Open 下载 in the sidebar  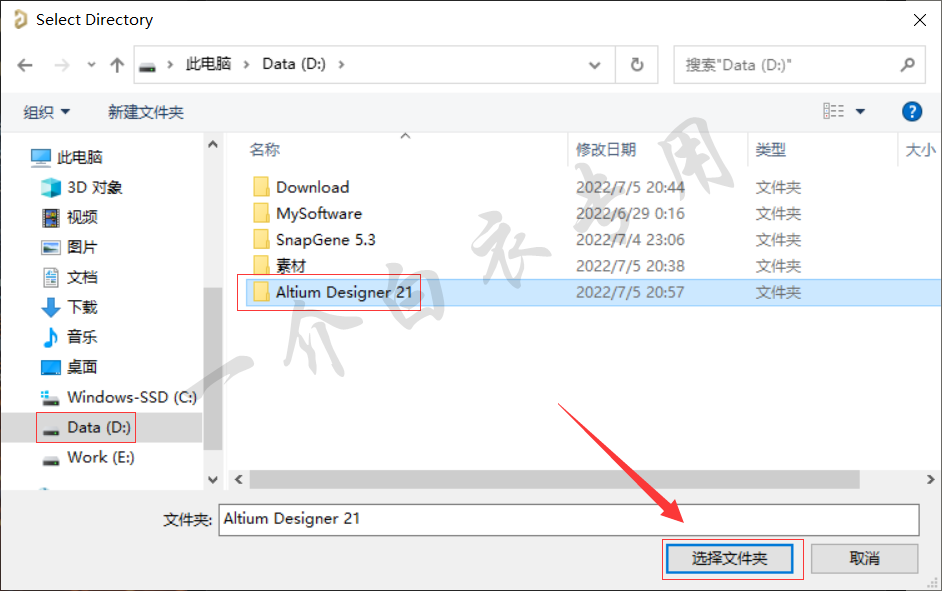[x=82, y=307]
